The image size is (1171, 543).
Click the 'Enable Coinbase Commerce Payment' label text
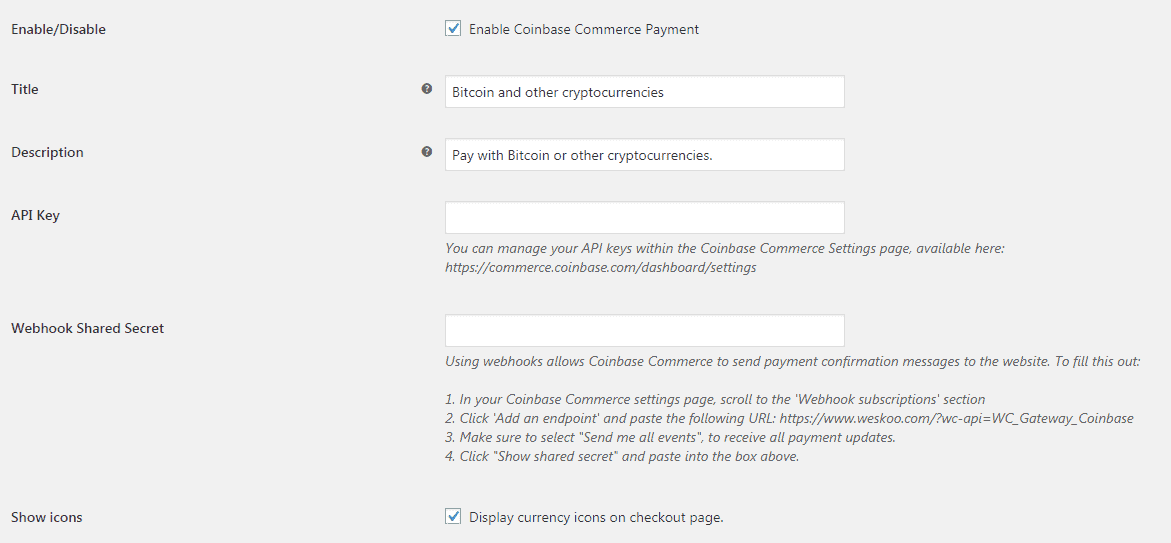point(584,29)
